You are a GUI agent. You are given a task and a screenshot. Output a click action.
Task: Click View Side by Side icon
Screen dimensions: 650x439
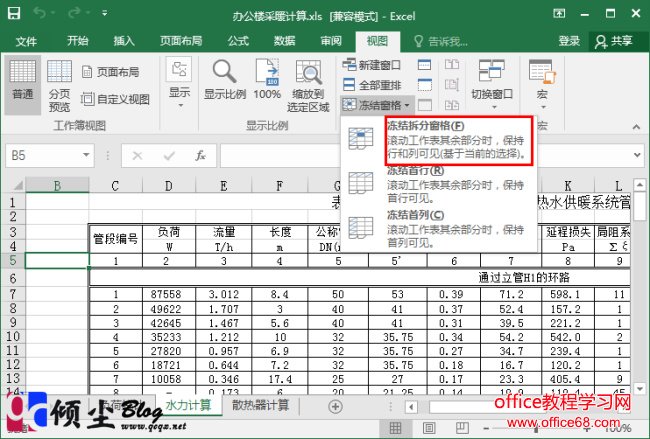click(x=452, y=65)
